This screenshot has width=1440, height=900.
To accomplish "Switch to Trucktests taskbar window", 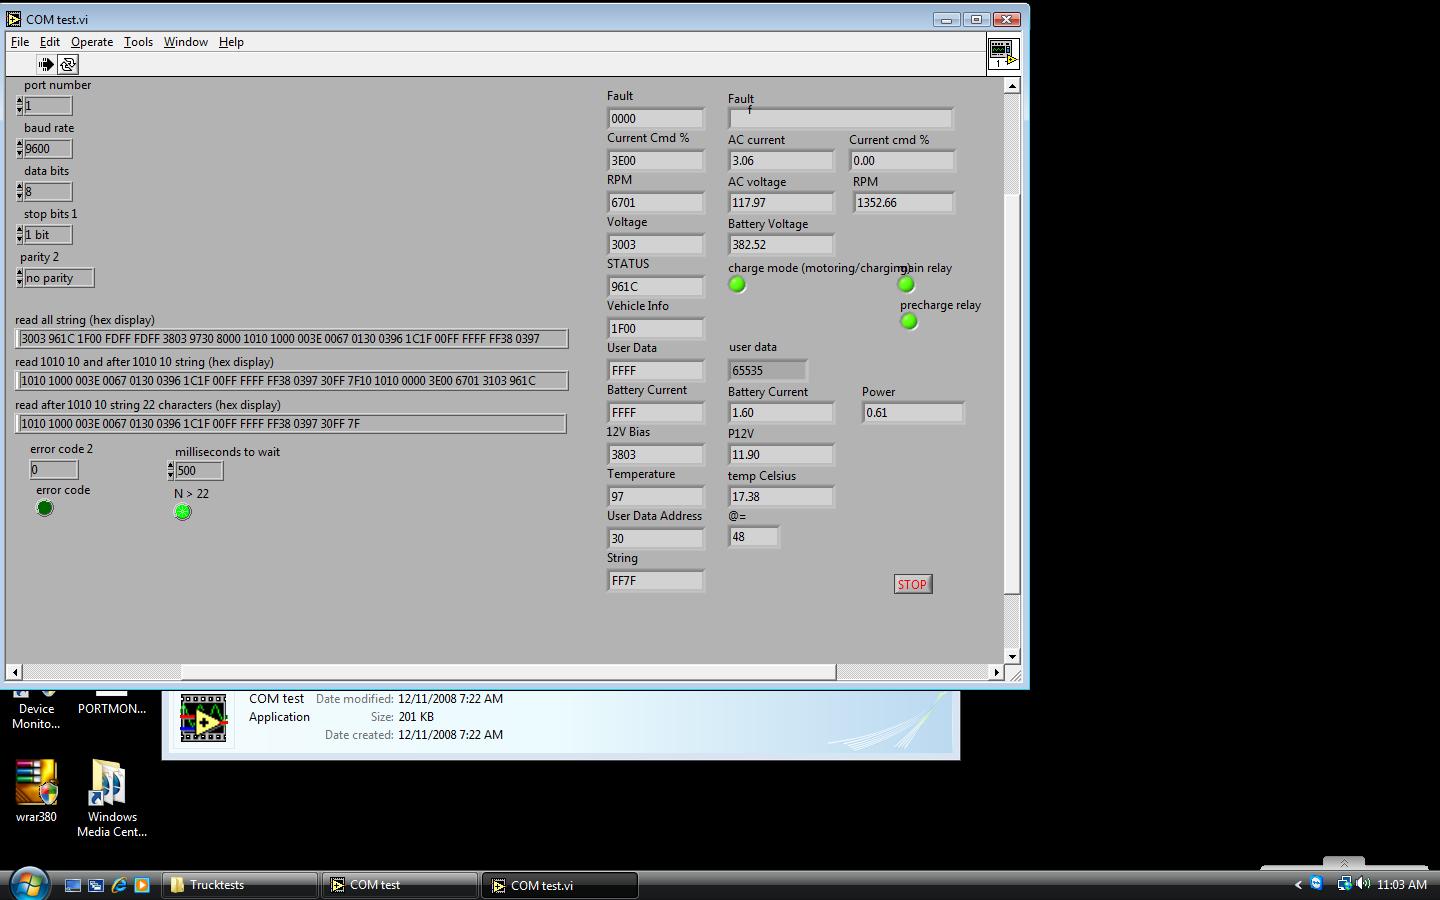I will 240,885.
